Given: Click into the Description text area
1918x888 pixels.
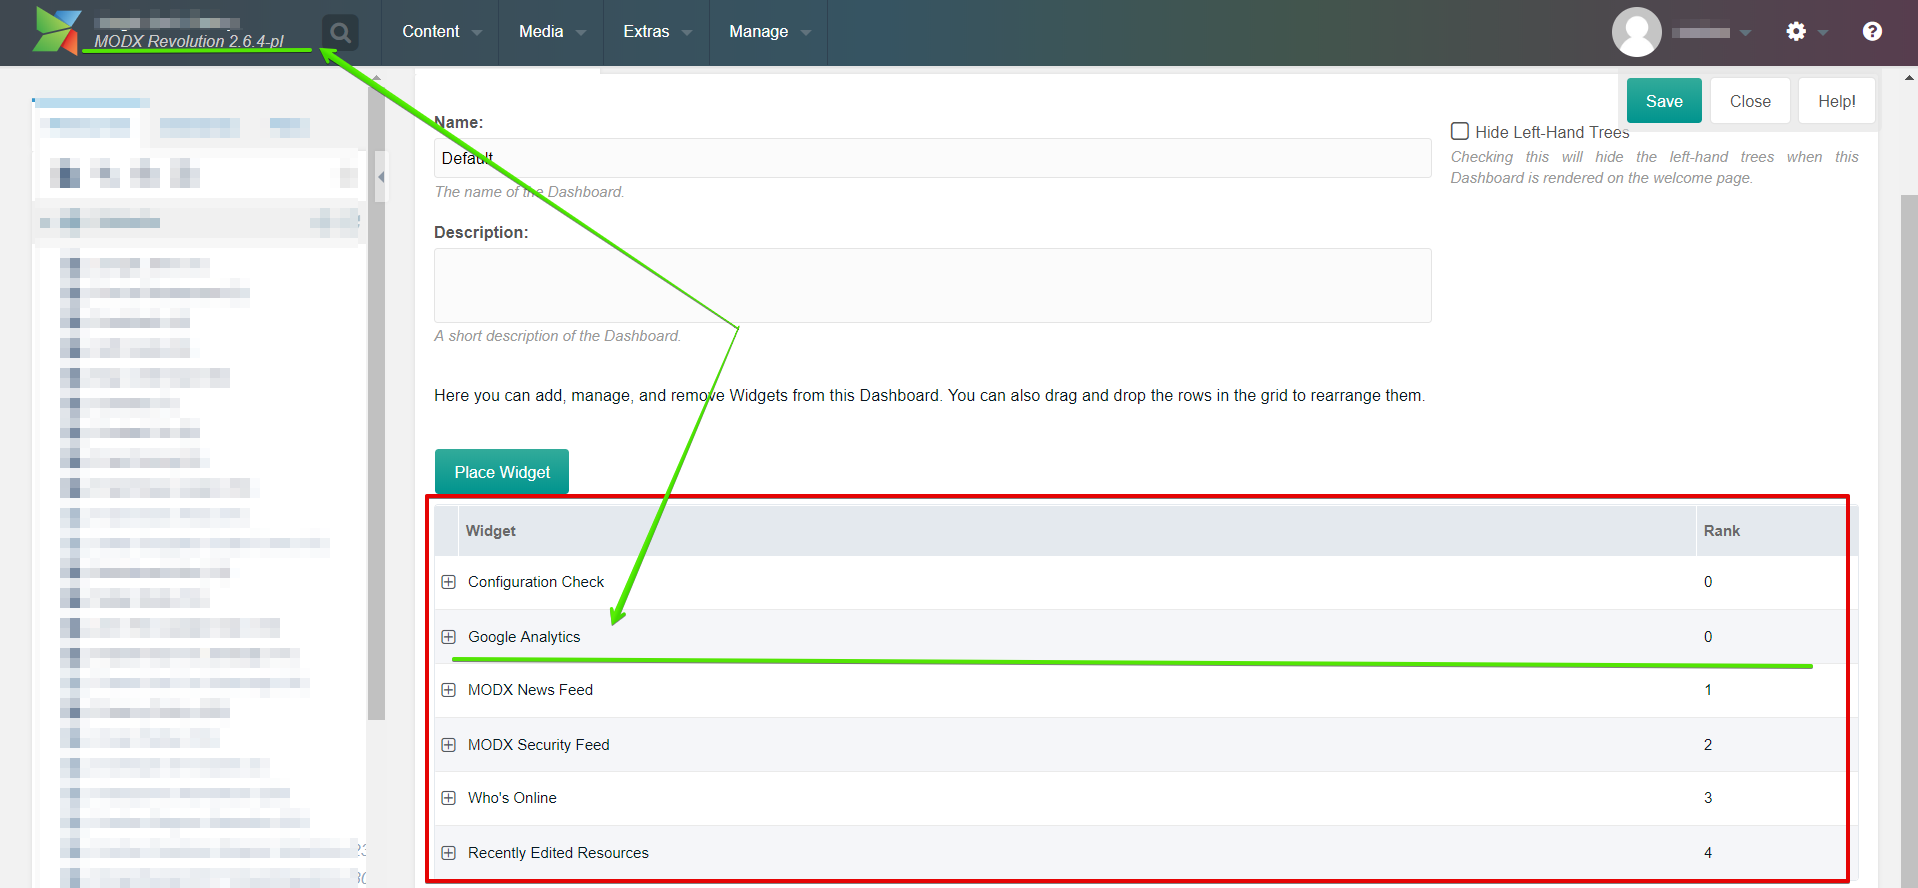Looking at the screenshot, I should click(x=932, y=285).
